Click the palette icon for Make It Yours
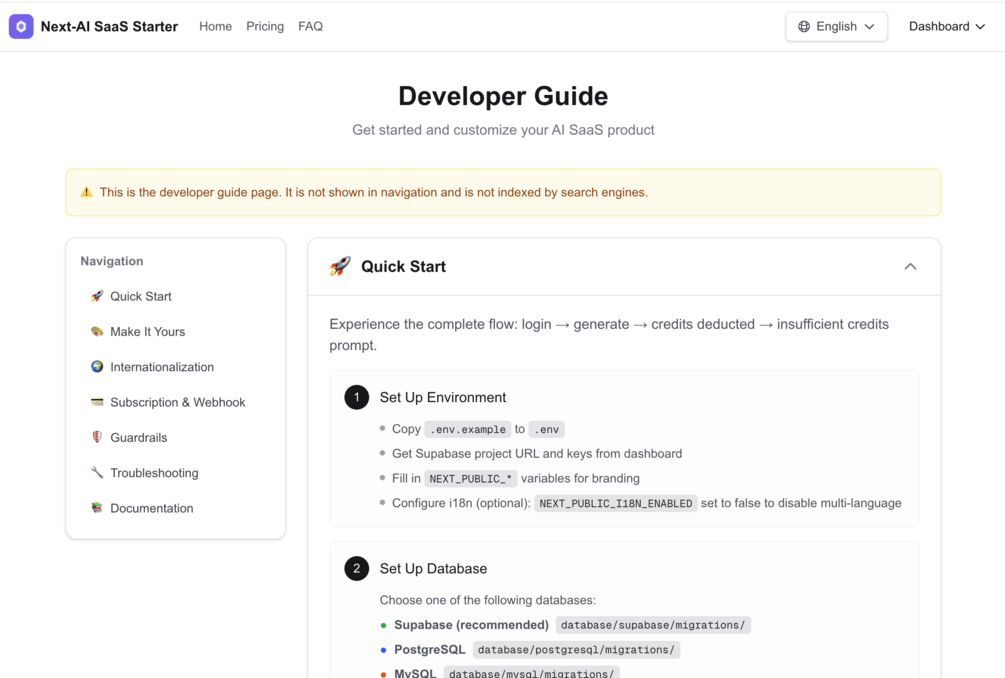 97,332
